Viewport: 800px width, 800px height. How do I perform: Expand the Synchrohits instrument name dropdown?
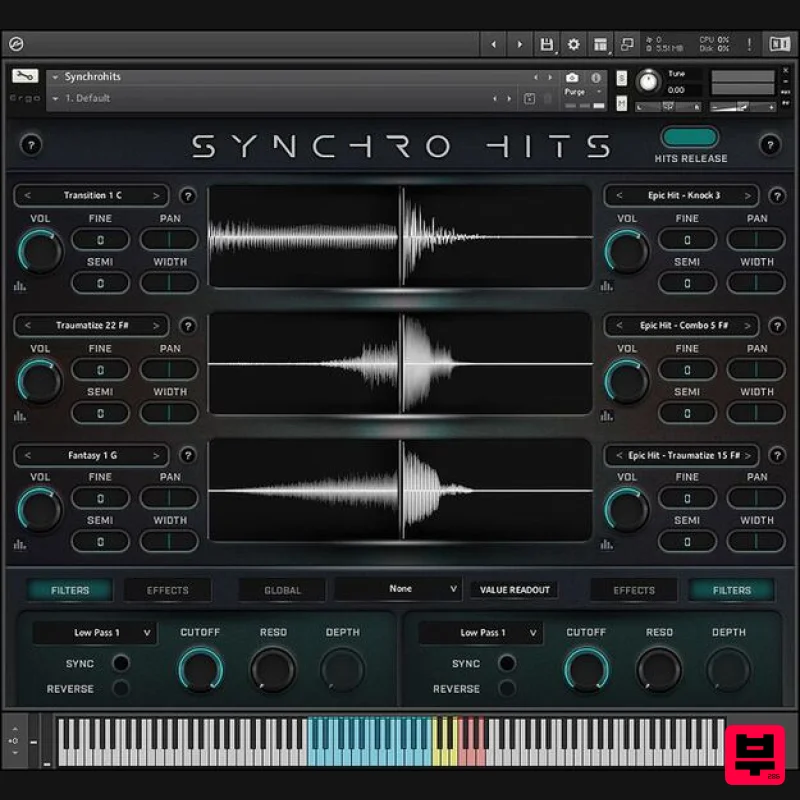(55, 77)
